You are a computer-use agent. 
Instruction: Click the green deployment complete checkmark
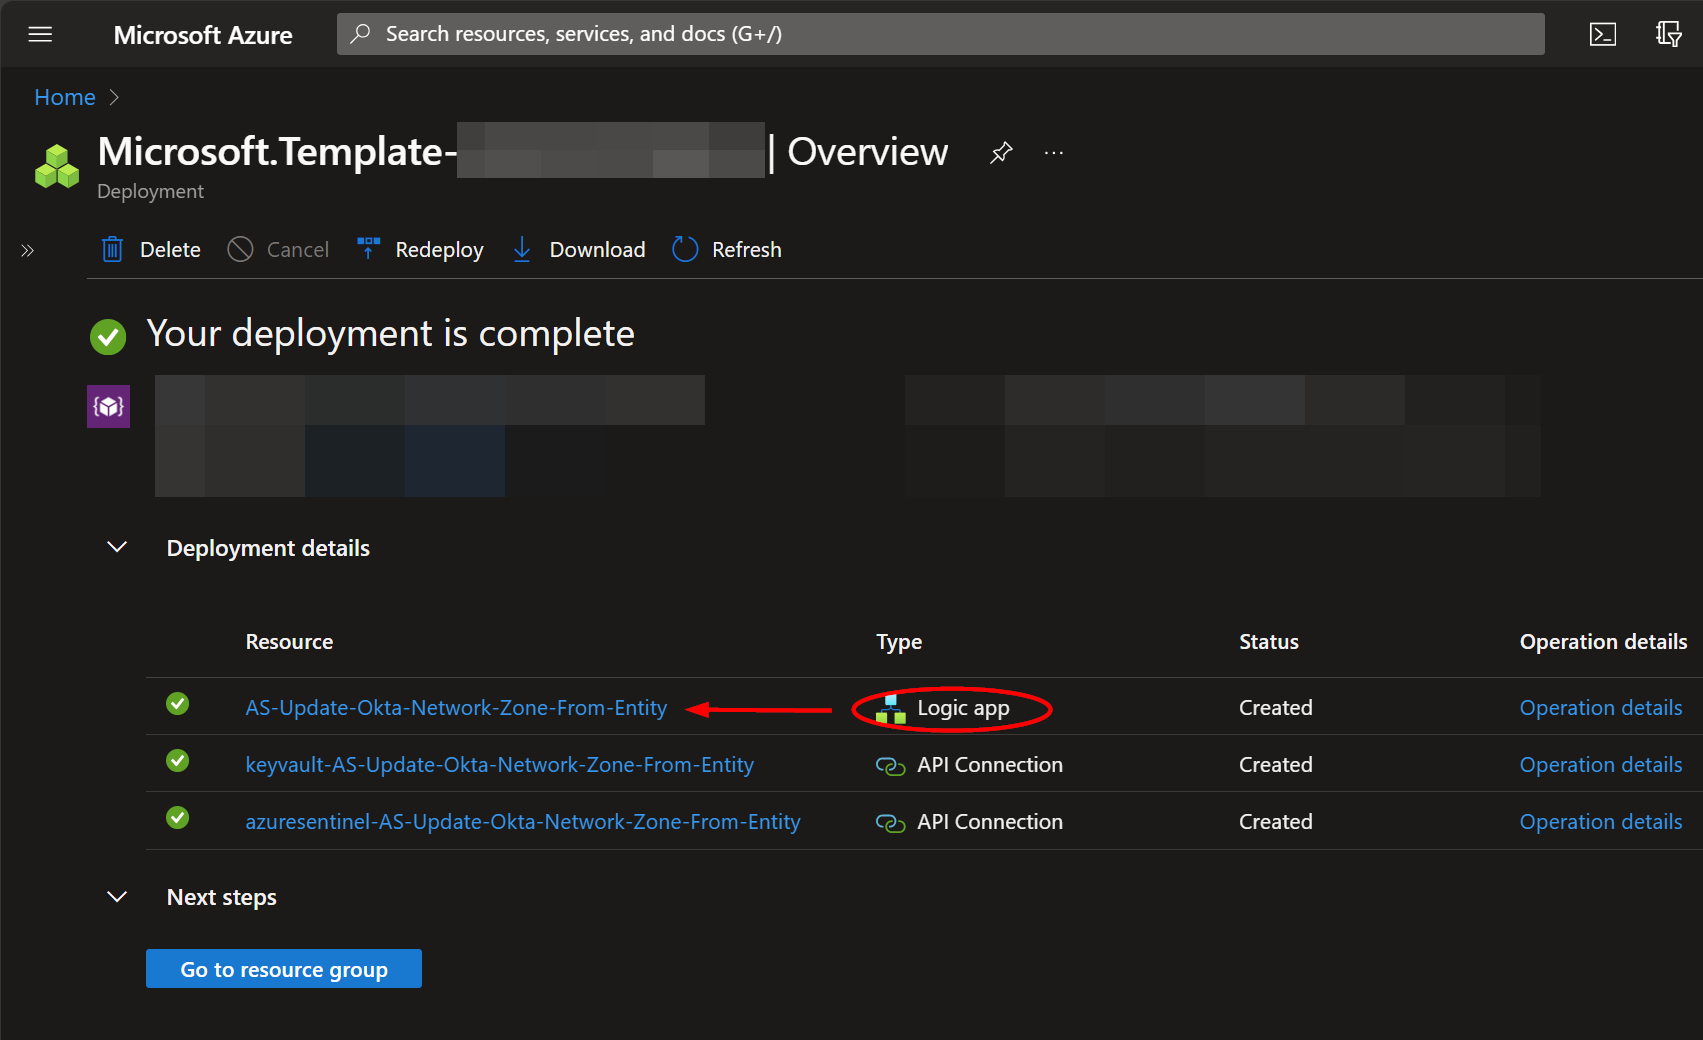[108, 337]
